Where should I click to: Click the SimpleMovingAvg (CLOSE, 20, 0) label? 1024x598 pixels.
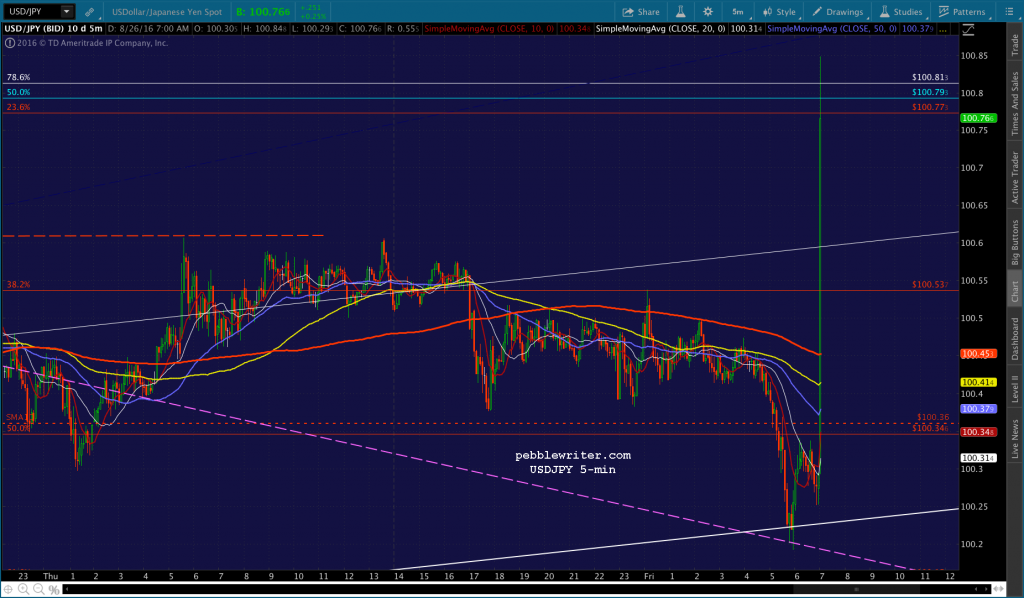(x=660, y=29)
